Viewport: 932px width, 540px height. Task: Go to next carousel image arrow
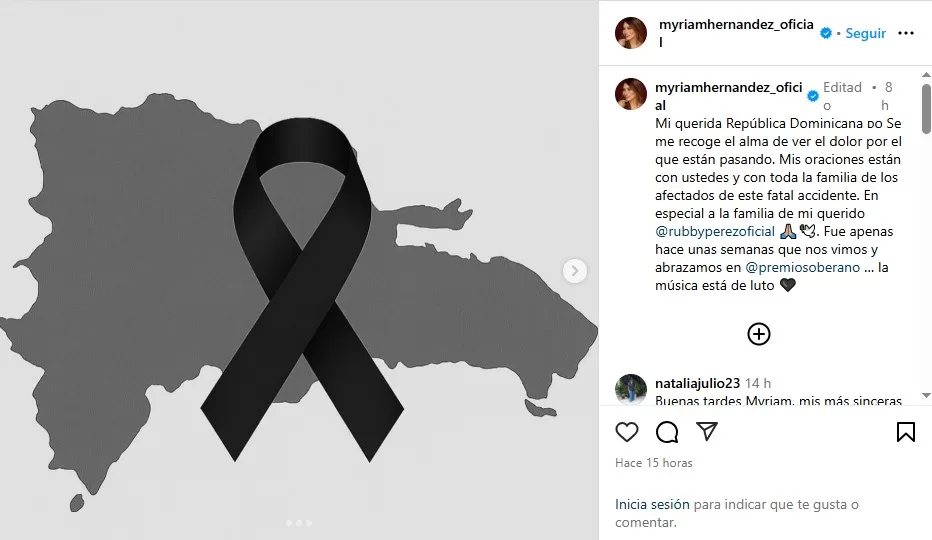(x=575, y=271)
